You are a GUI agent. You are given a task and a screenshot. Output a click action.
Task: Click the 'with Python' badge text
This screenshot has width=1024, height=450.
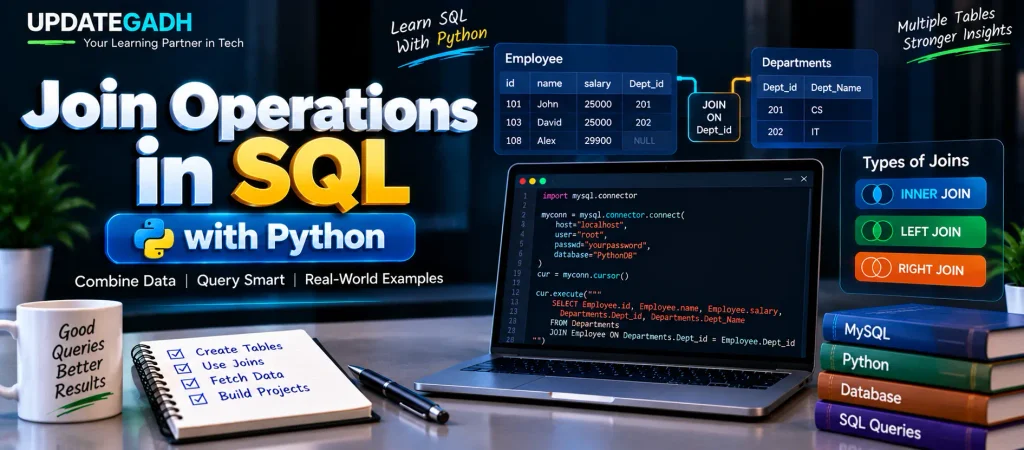click(284, 238)
